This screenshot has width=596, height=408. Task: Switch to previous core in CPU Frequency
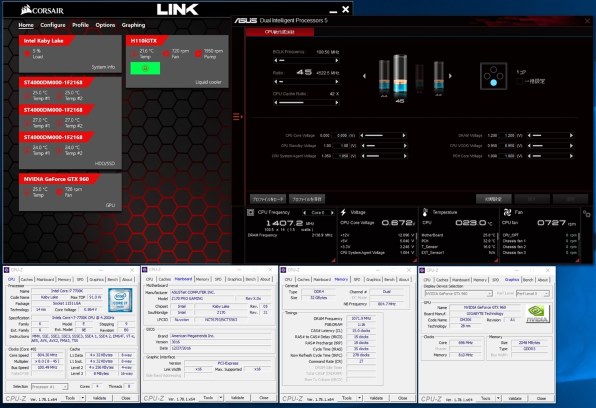(x=304, y=213)
